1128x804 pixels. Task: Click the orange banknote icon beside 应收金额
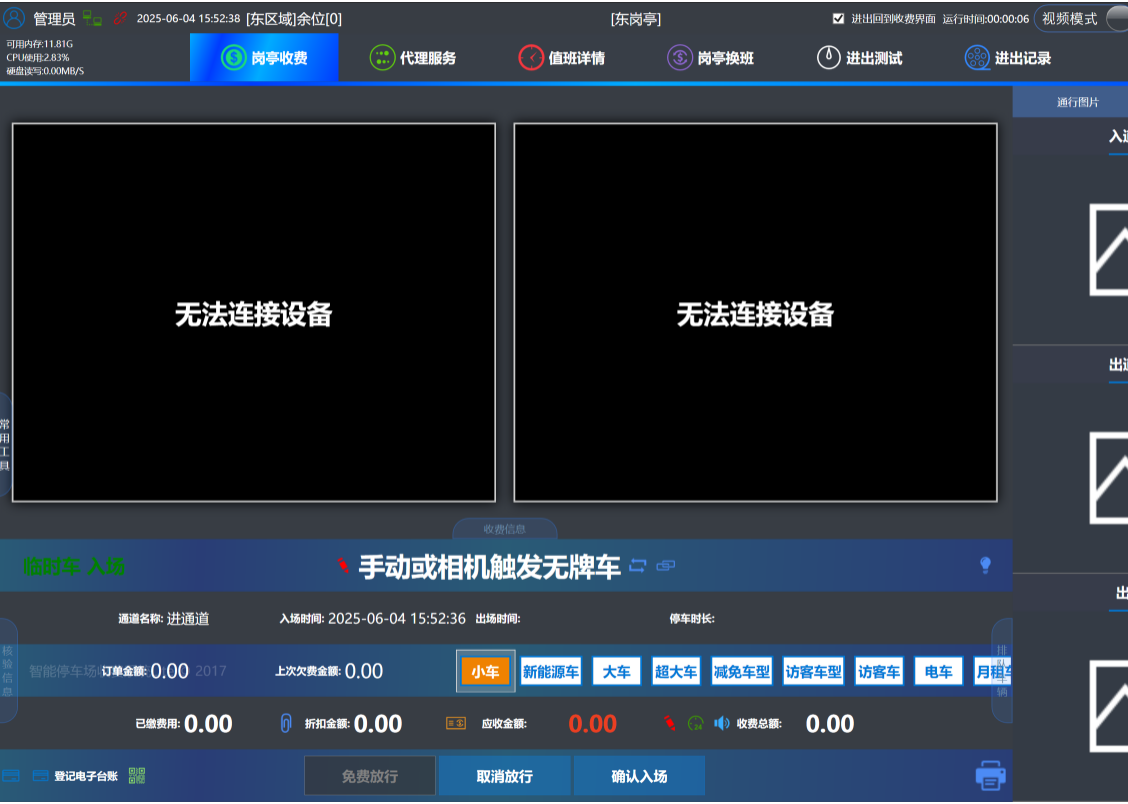456,723
